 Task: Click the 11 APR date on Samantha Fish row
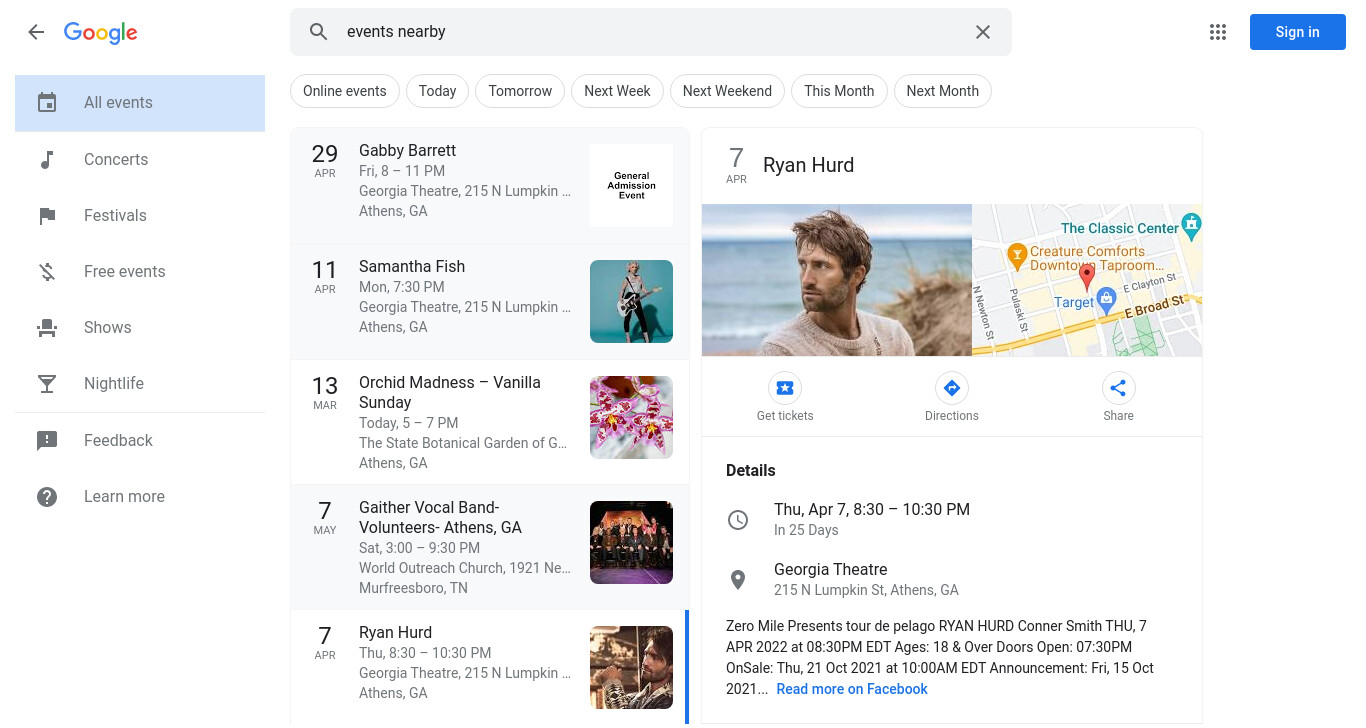[x=325, y=276]
